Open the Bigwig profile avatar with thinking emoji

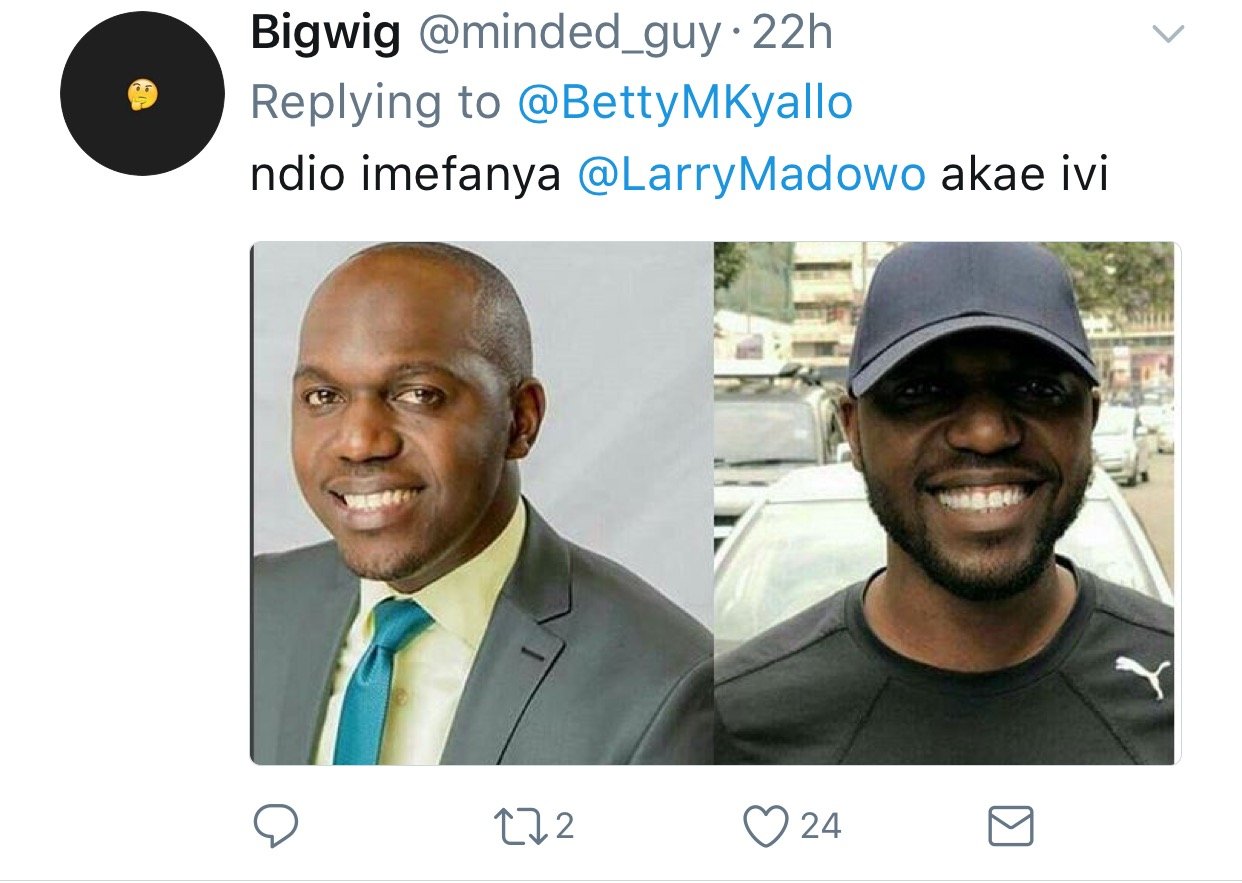142,95
